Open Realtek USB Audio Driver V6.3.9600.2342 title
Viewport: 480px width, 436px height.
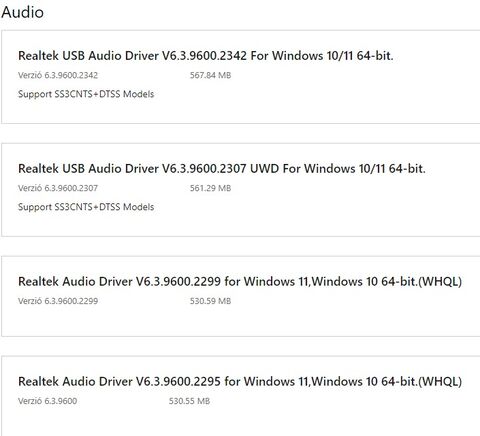206,56
